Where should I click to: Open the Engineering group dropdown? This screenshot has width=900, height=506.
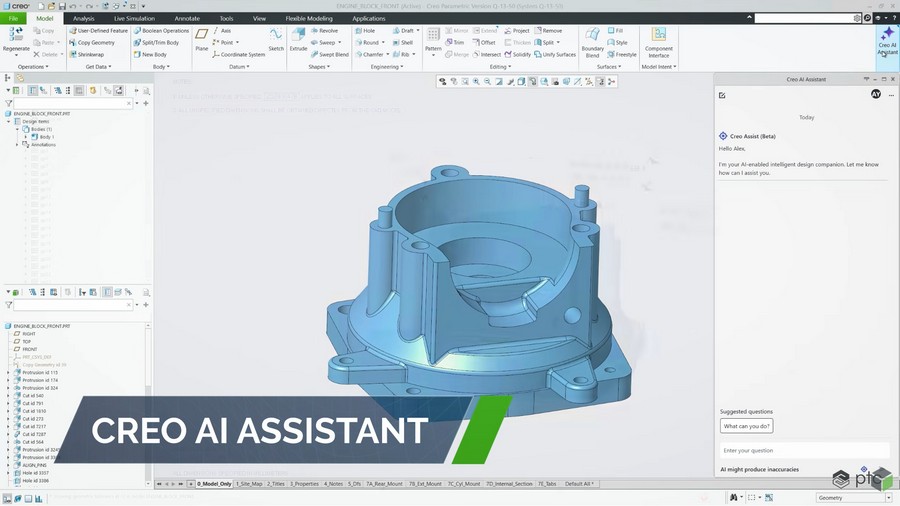[x=387, y=67]
